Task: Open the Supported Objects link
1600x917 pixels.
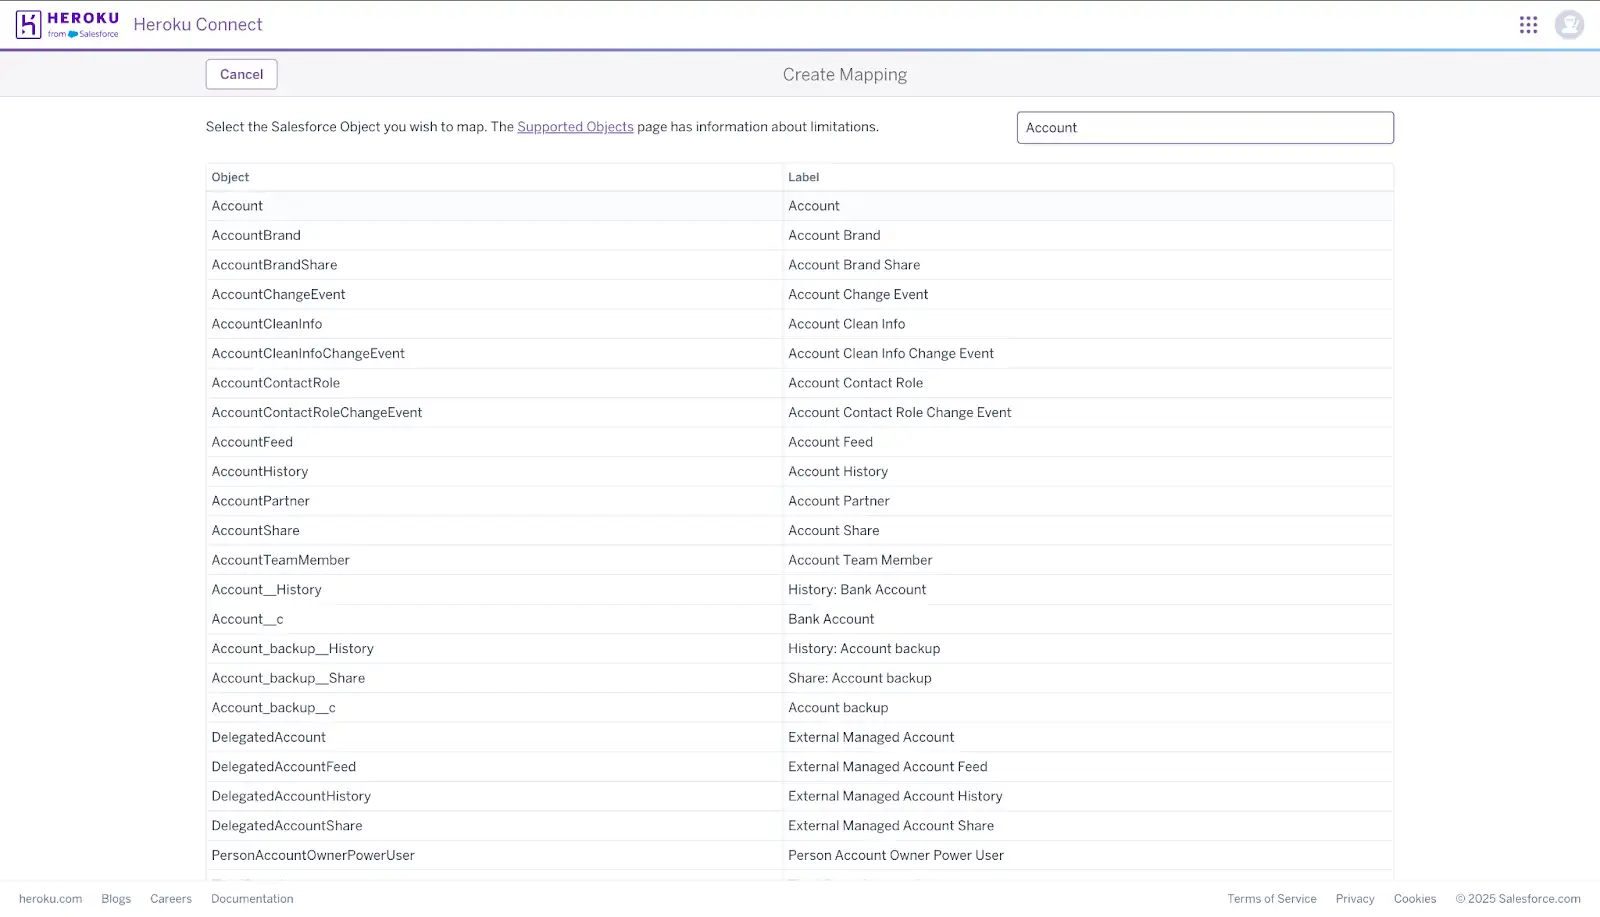Action: pos(575,127)
